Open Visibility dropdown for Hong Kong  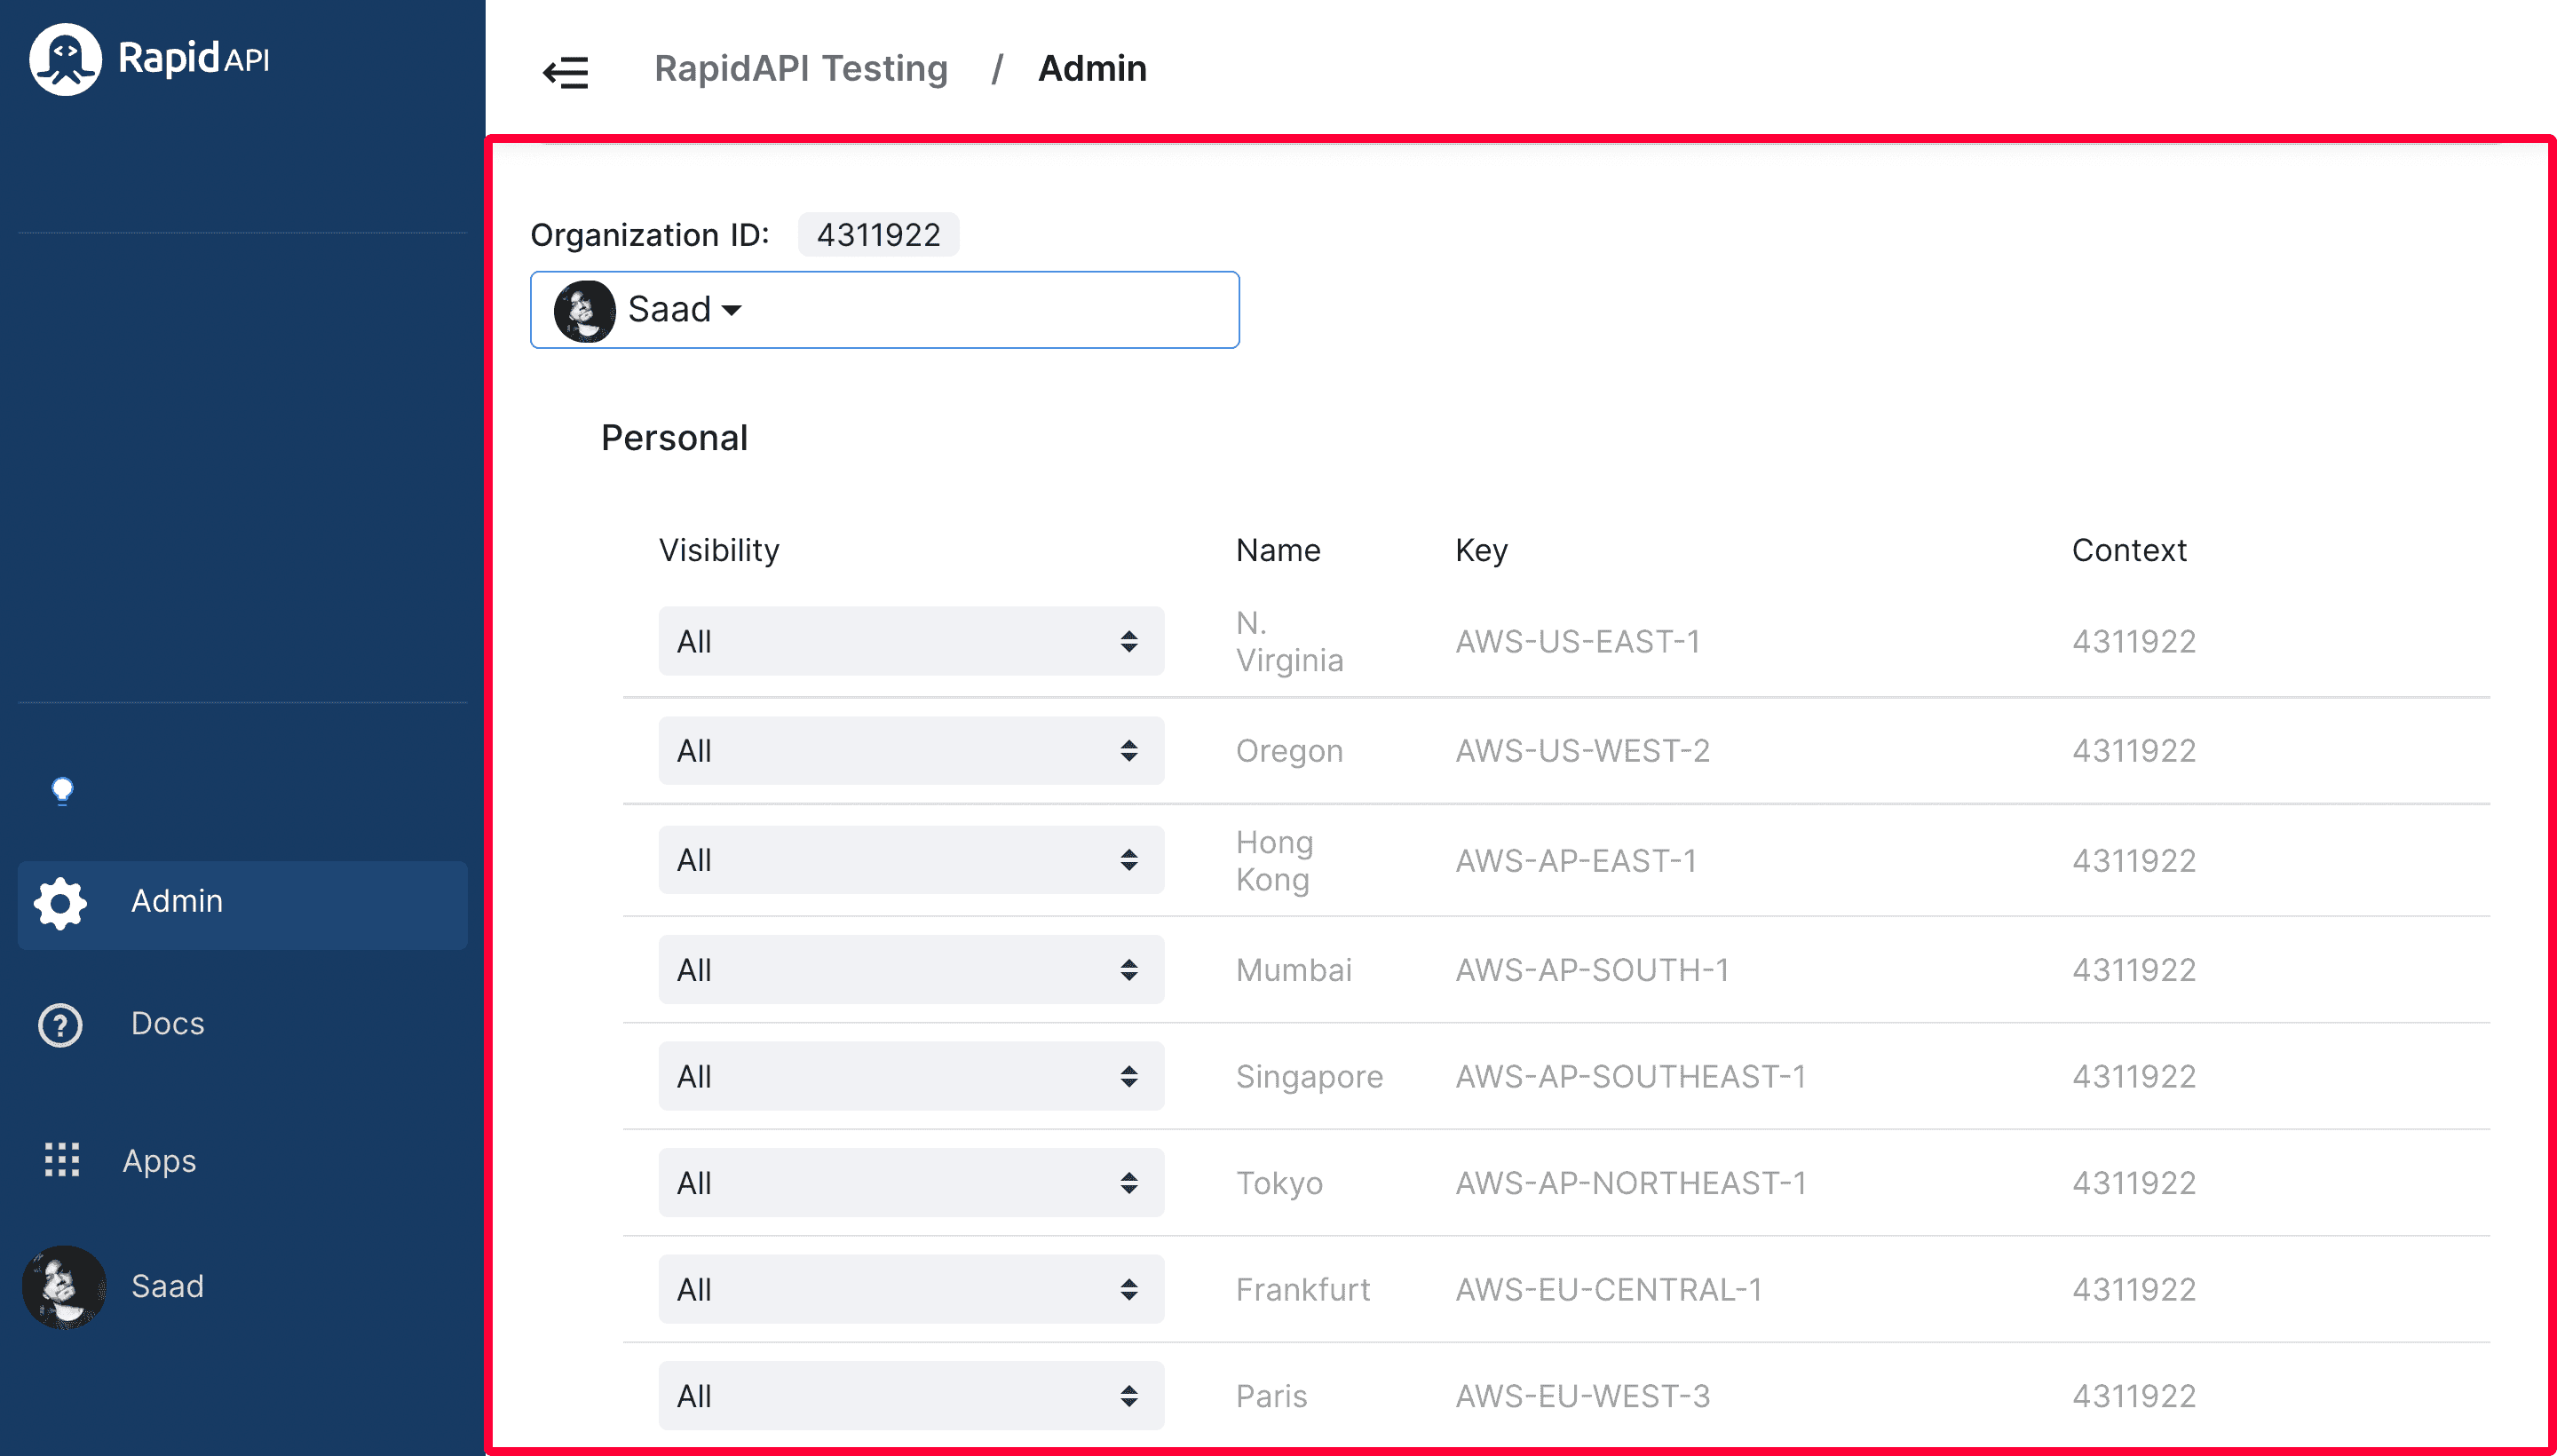coord(911,860)
